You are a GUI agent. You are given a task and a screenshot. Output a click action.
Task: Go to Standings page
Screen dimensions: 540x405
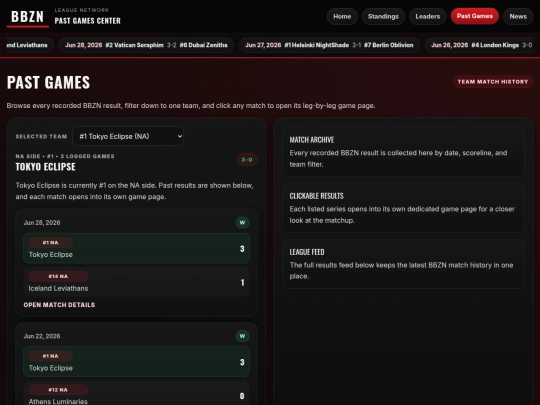tap(383, 17)
